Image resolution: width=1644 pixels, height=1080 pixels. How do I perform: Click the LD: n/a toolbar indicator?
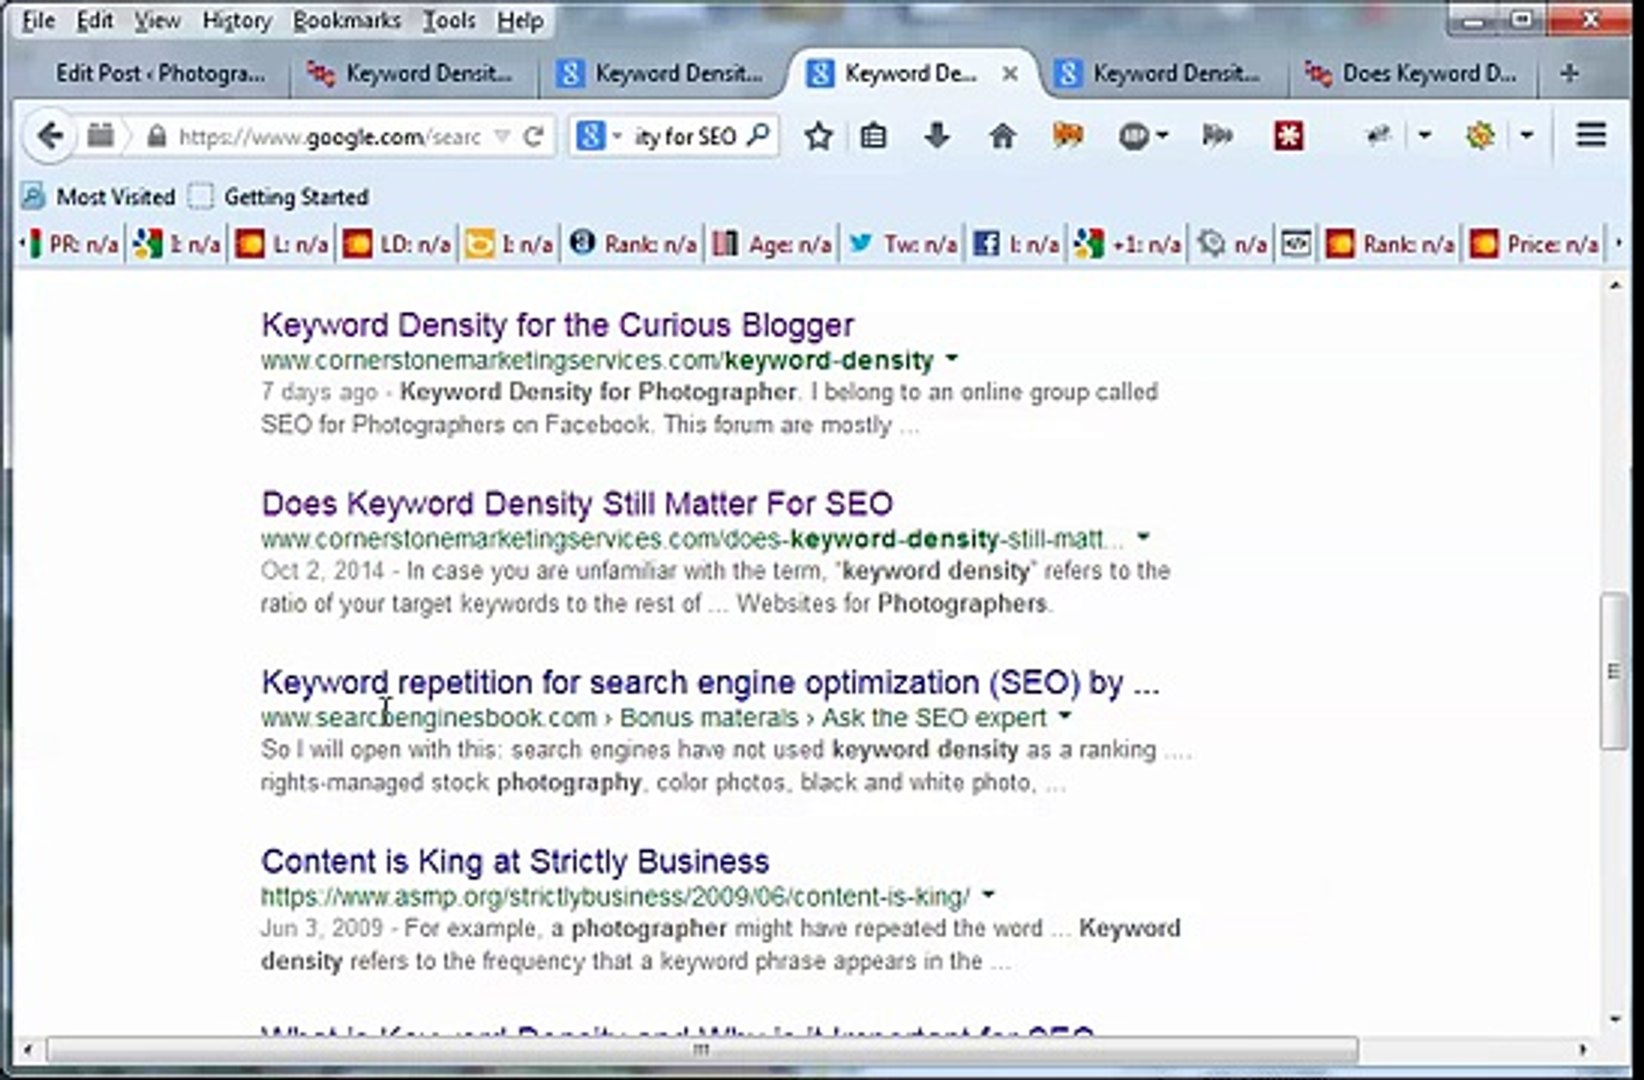coord(397,243)
